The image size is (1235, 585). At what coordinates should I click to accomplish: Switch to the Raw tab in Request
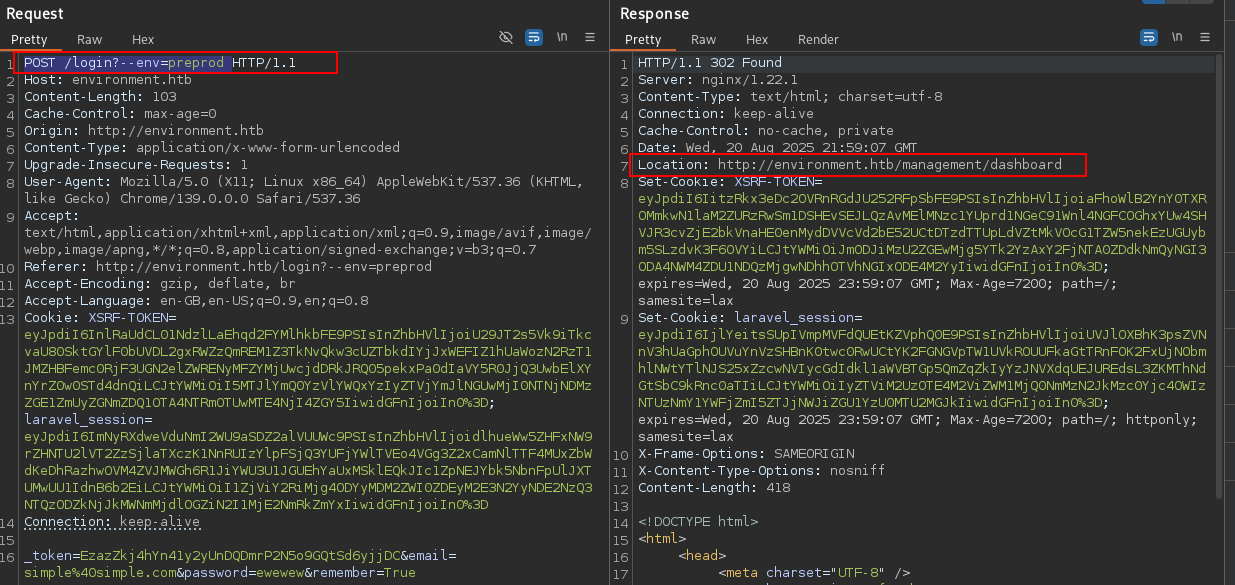pos(90,40)
